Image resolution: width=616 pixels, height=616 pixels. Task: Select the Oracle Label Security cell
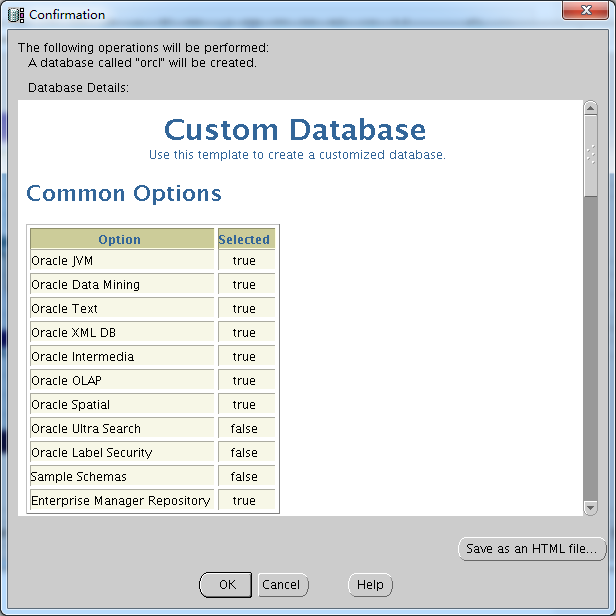point(122,453)
